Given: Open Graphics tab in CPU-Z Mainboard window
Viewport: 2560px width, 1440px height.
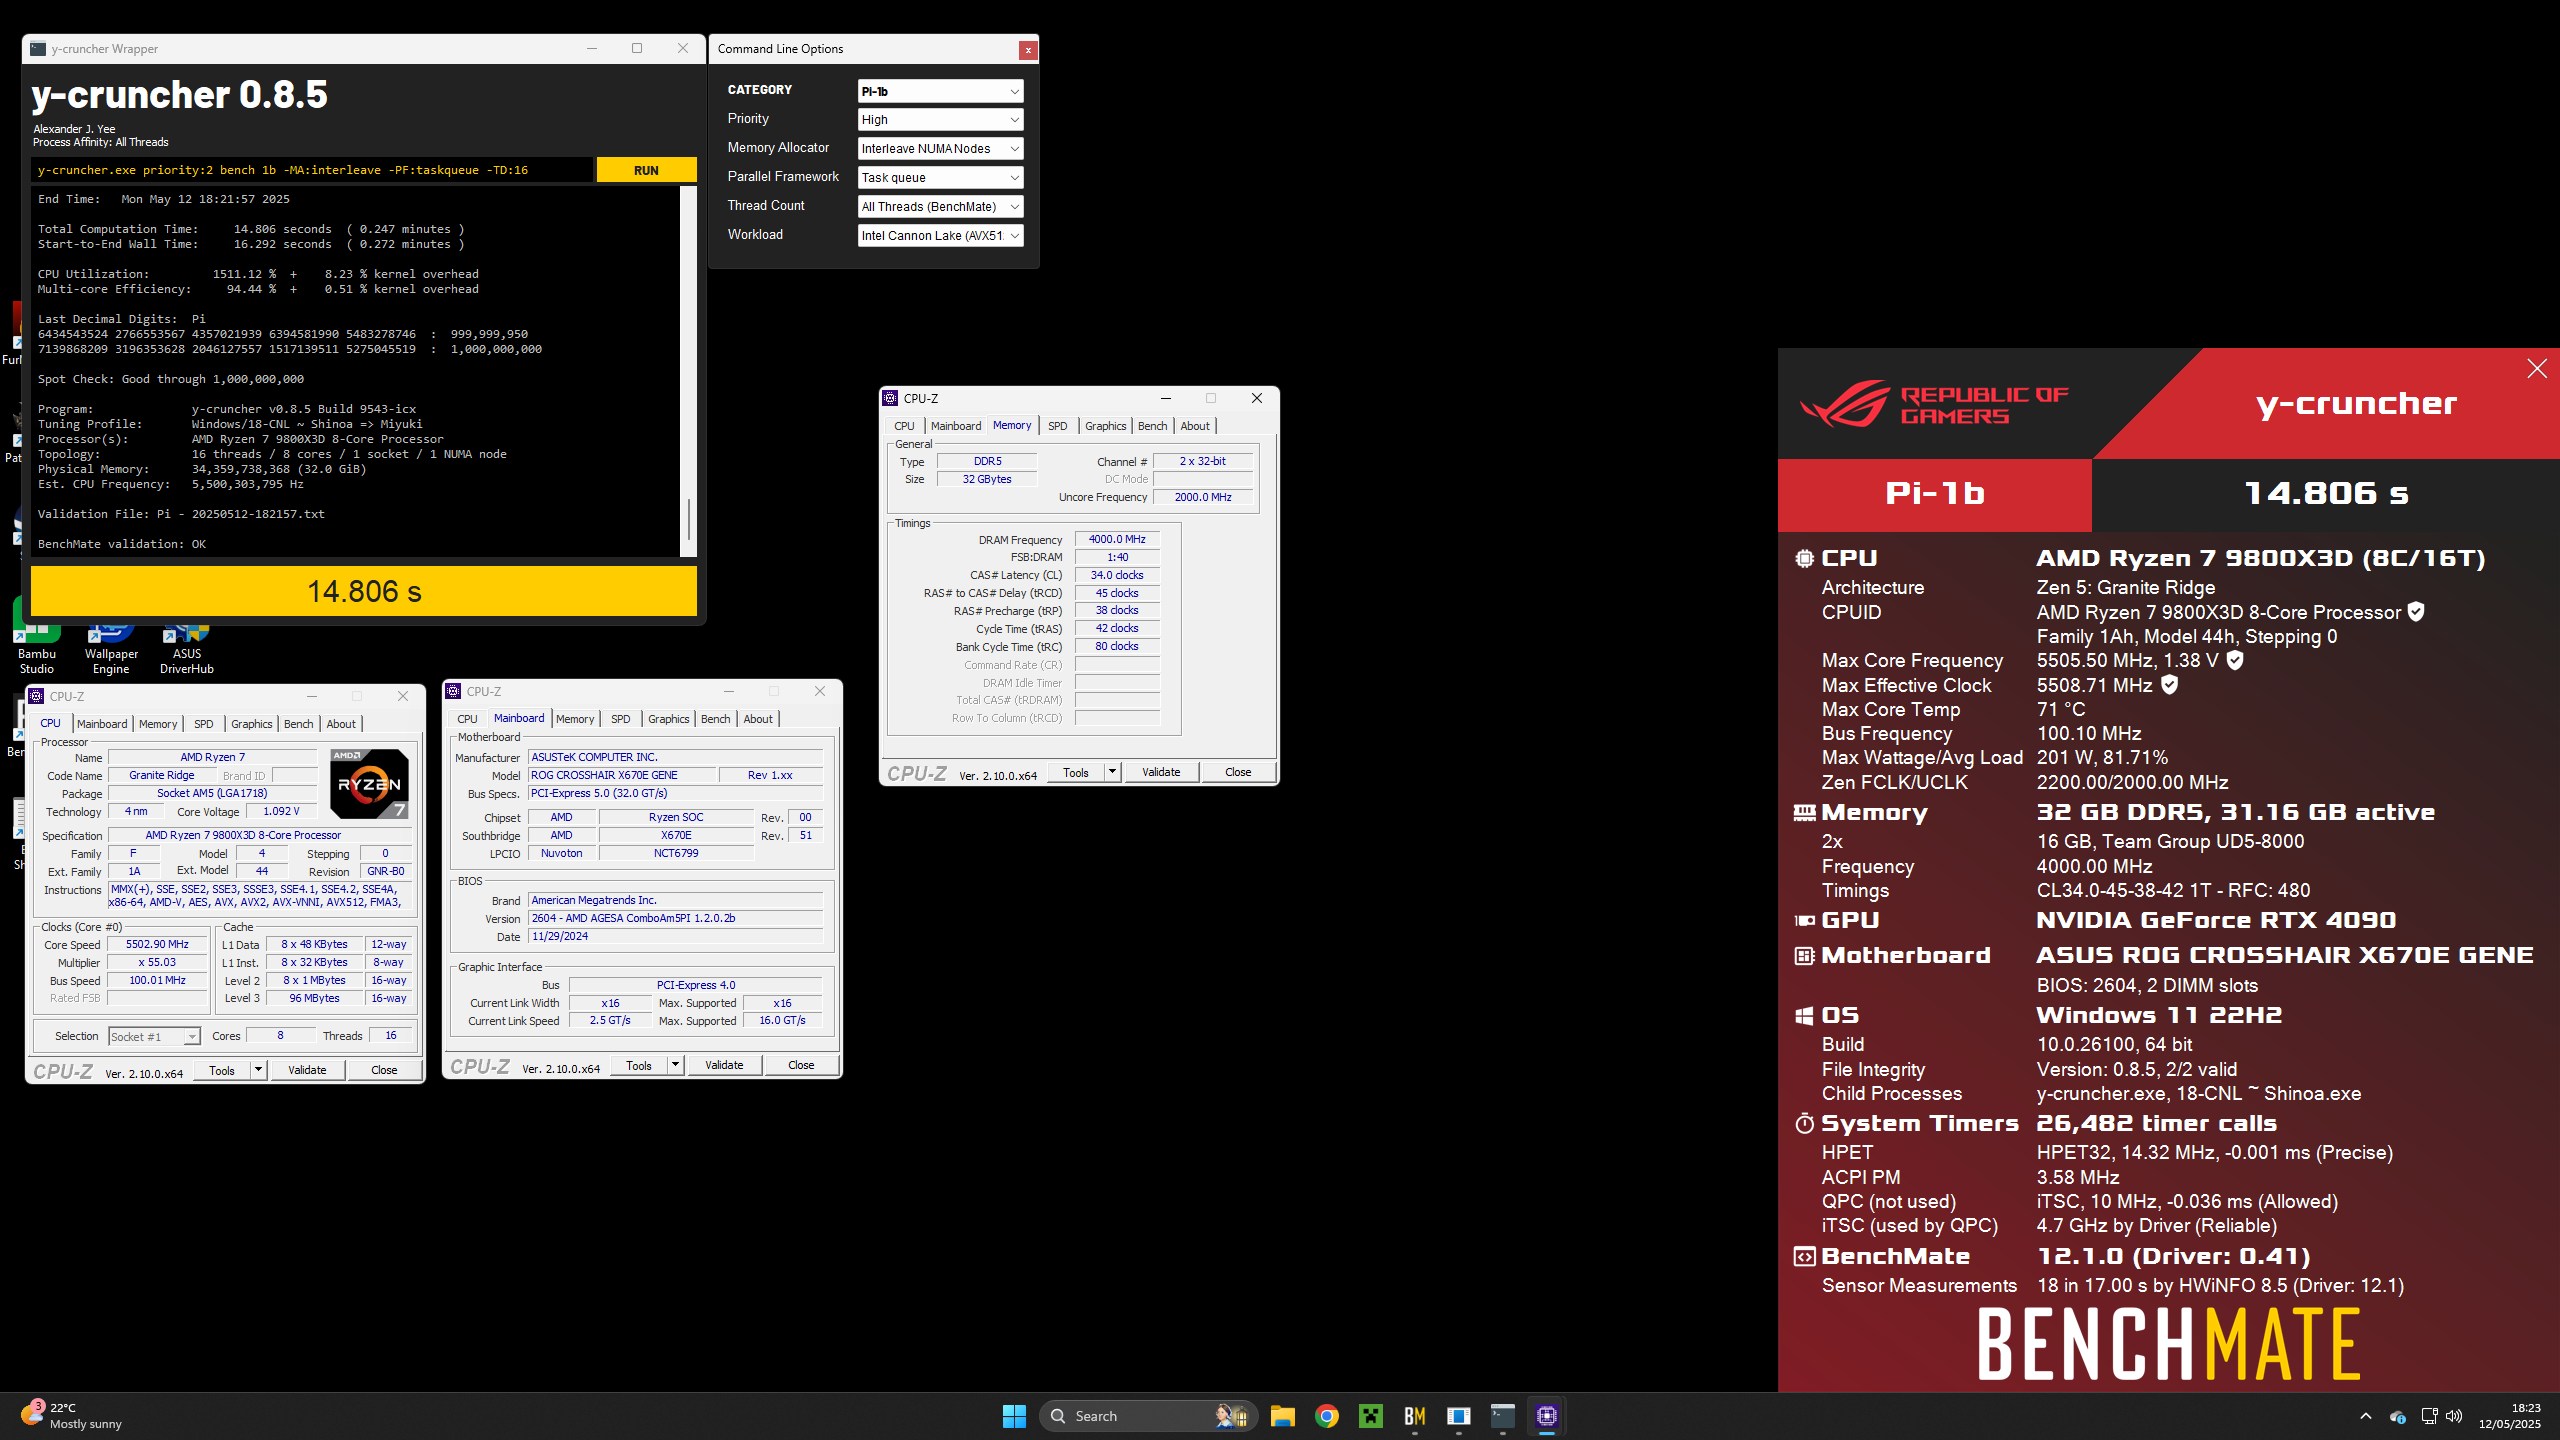Looking at the screenshot, I should [x=668, y=719].
